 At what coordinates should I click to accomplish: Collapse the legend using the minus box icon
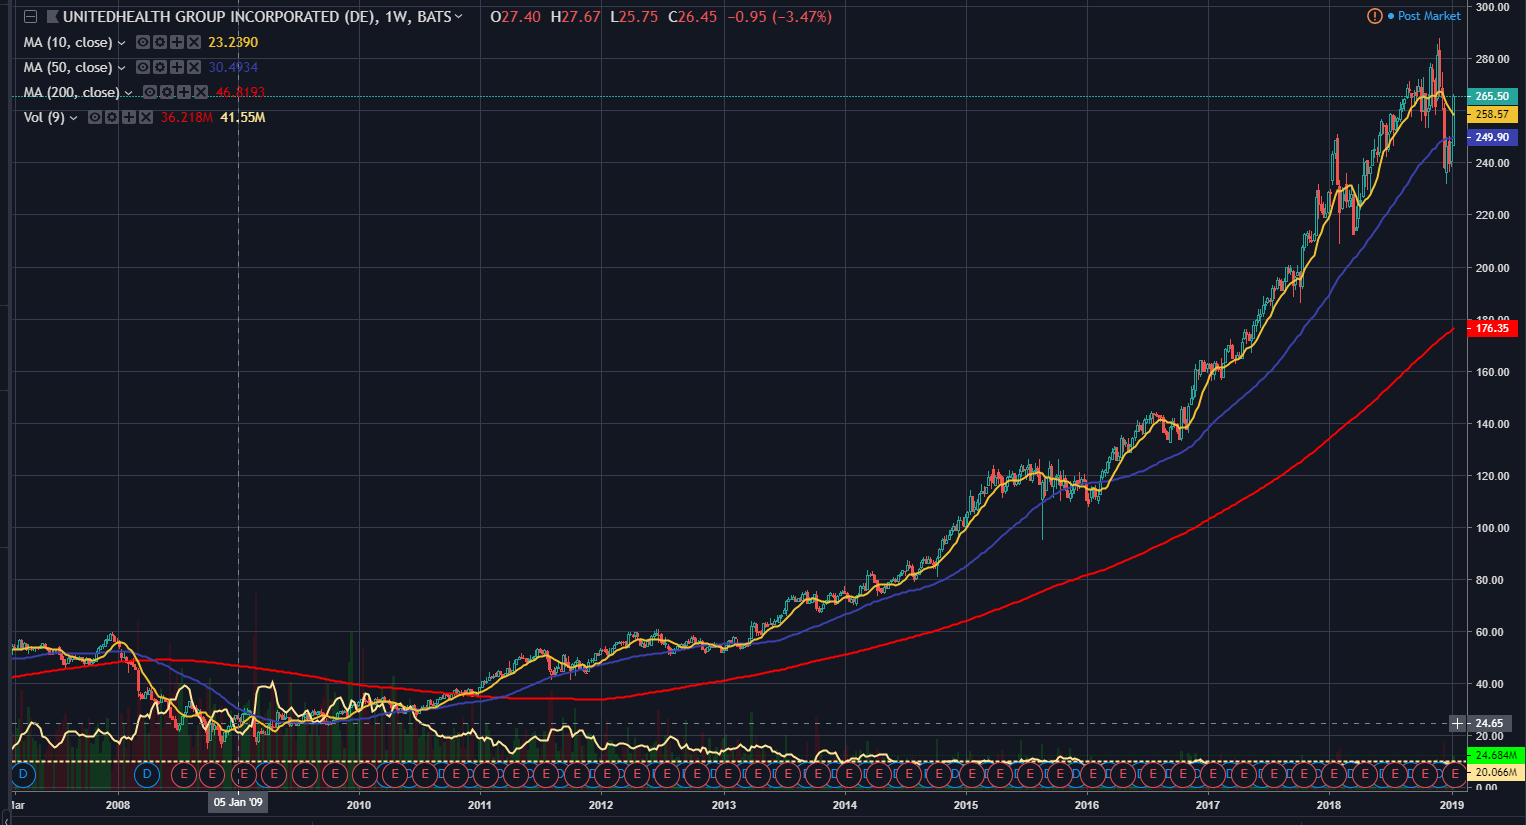[30, 16]
